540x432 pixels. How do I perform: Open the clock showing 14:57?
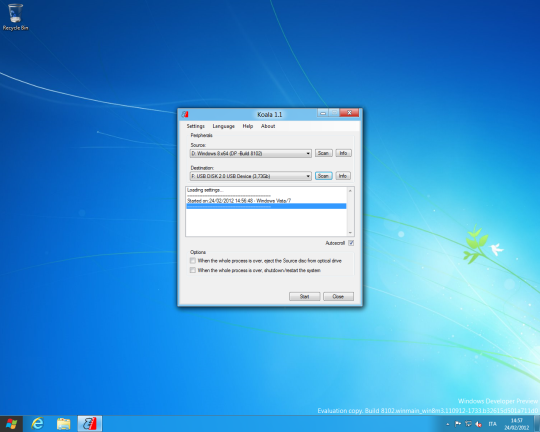[x=517, y=424]
